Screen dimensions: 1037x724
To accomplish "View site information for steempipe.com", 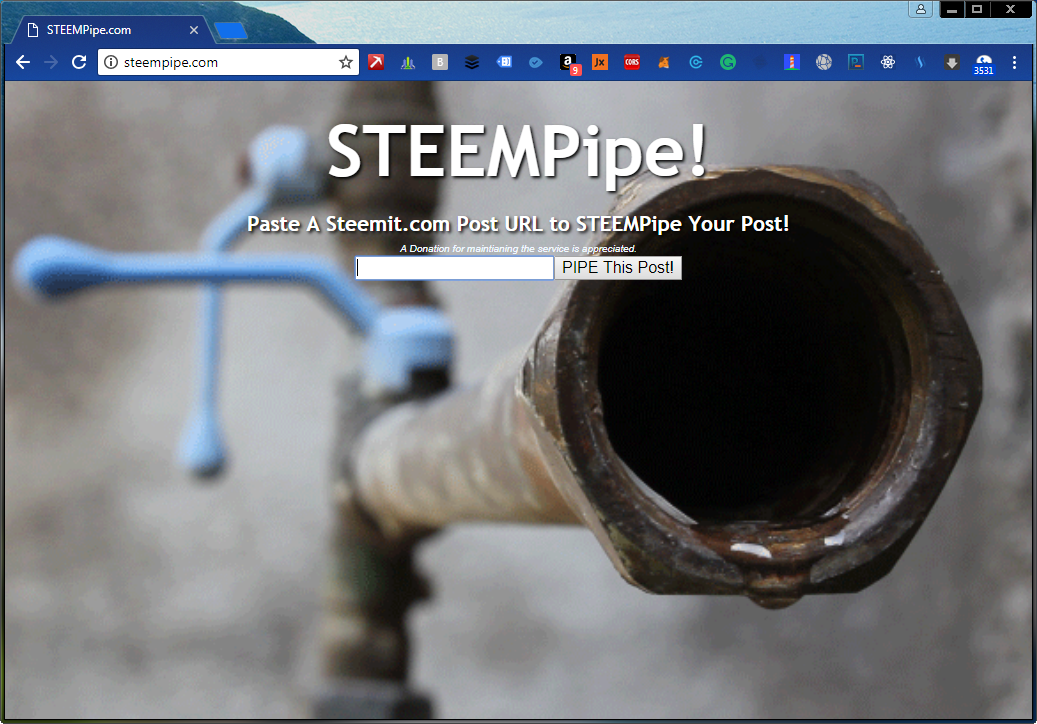I will click(x=111, y=62).
